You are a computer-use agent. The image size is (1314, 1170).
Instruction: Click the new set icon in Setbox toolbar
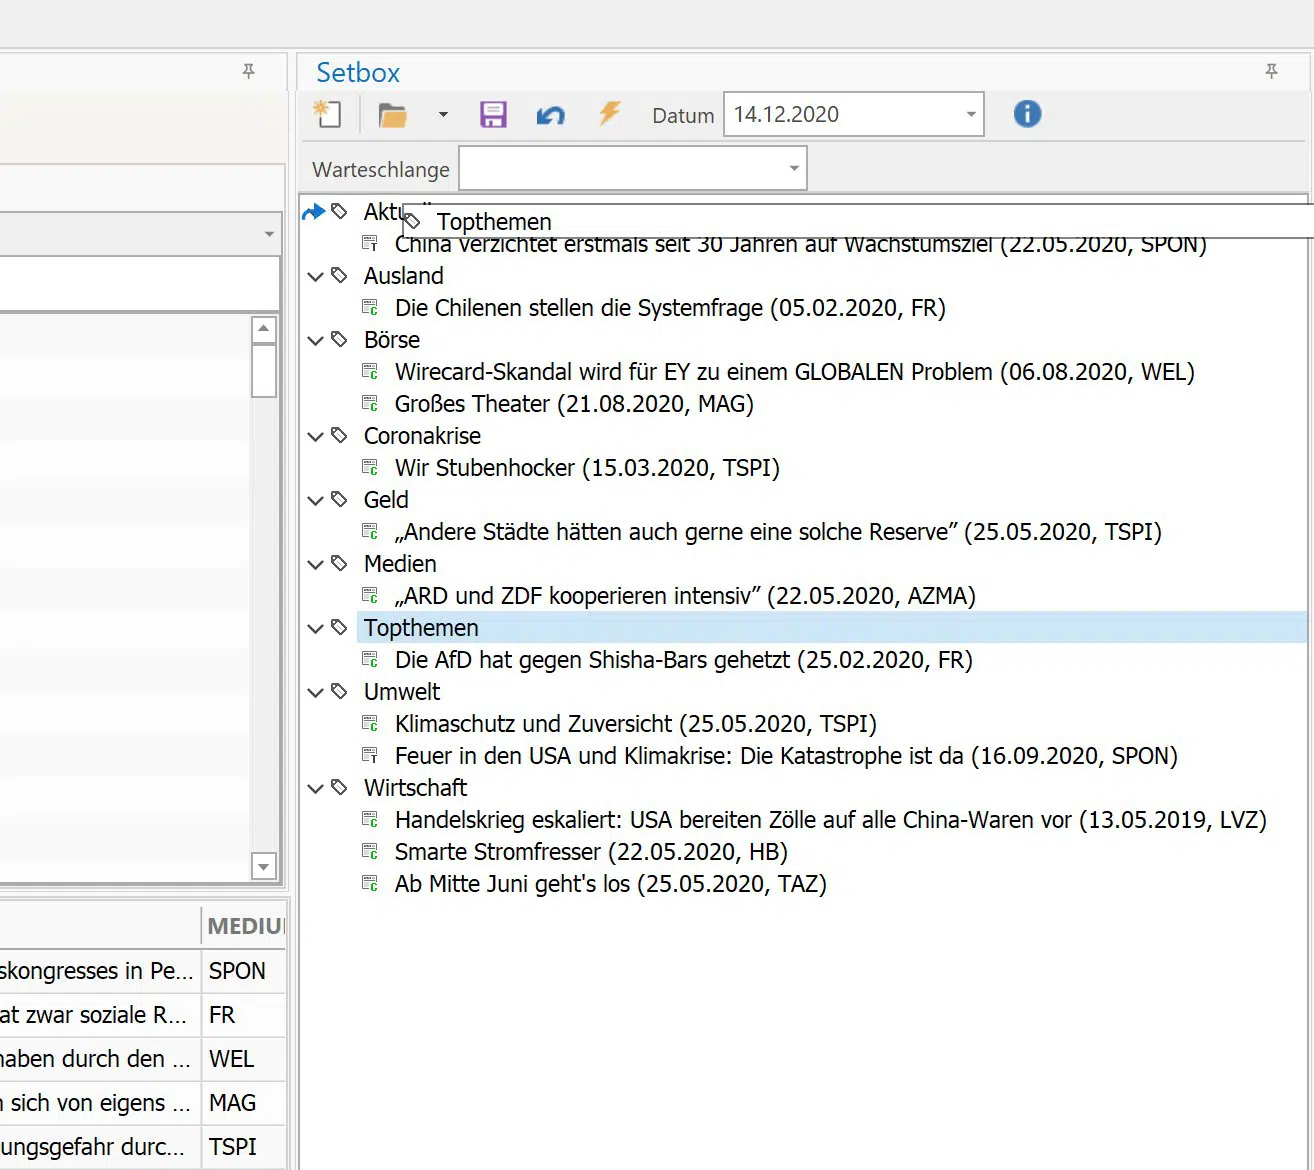pos(327,115)
